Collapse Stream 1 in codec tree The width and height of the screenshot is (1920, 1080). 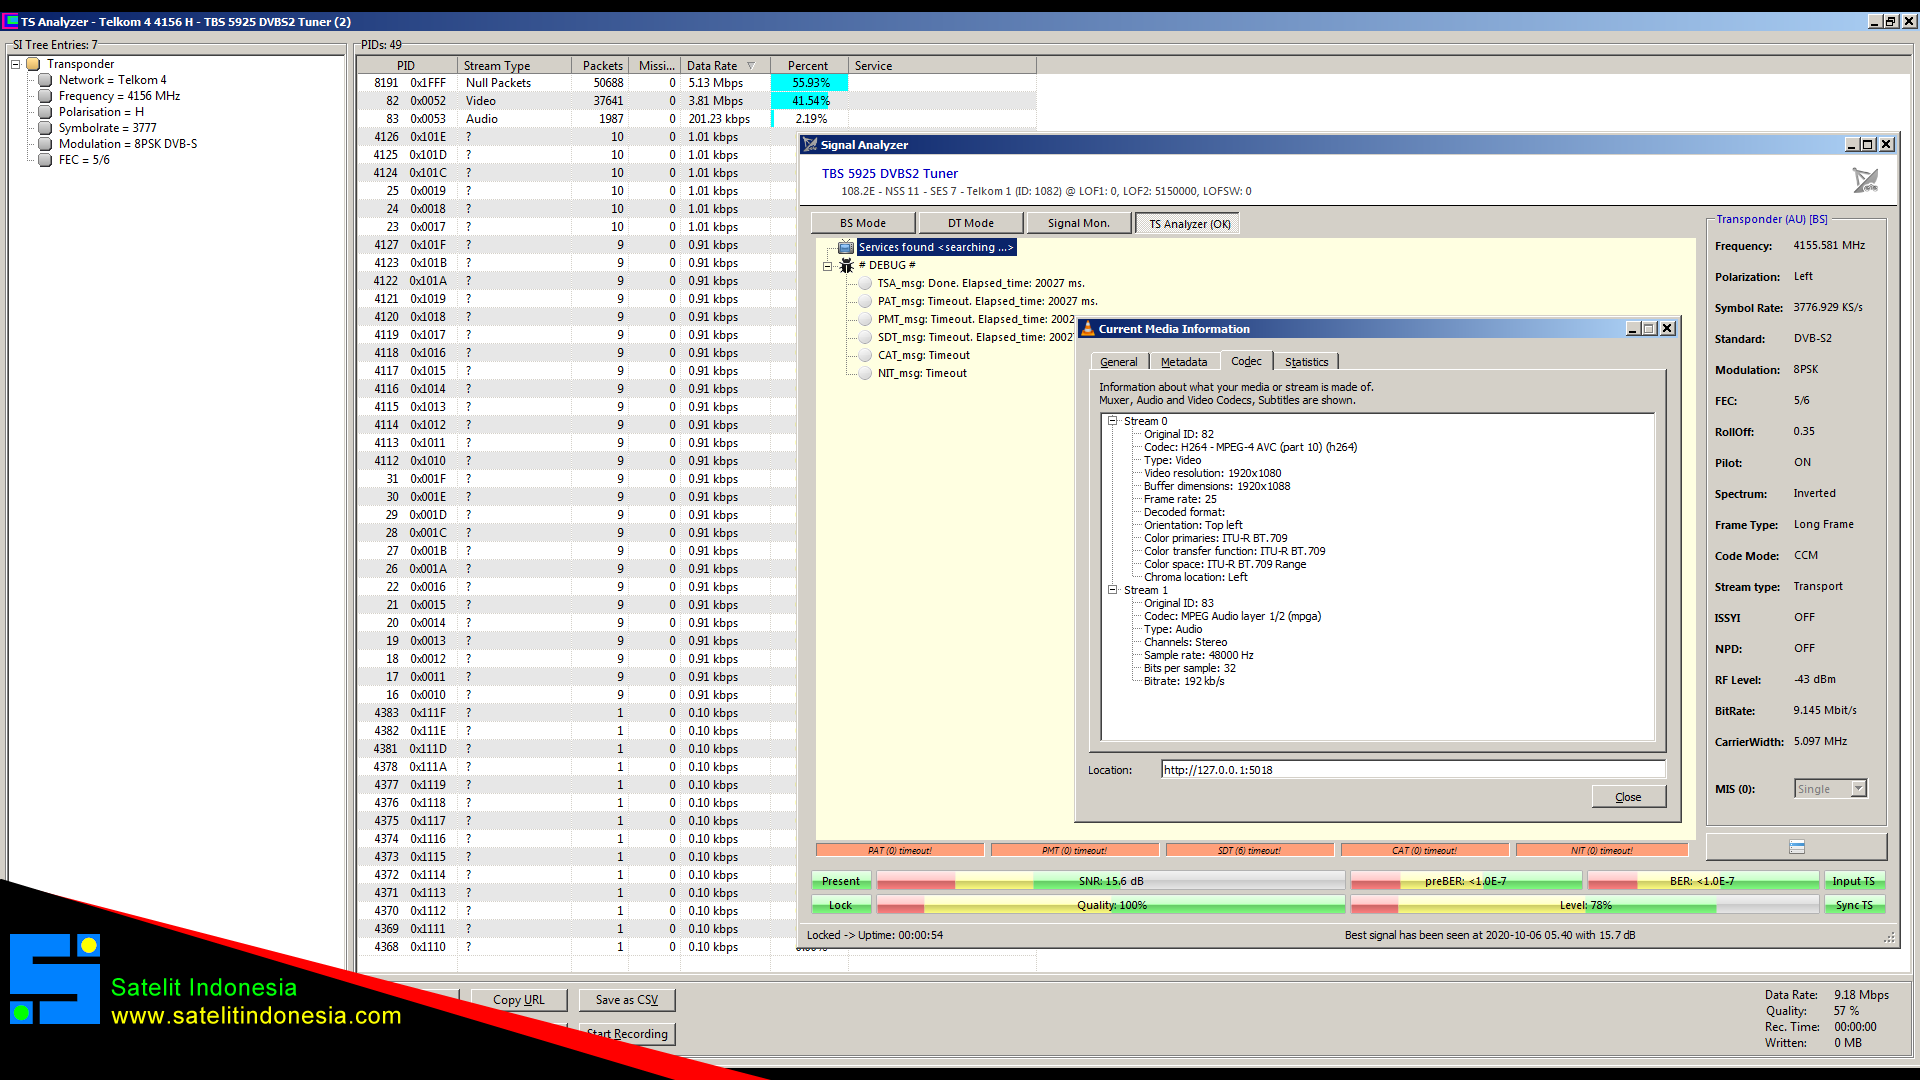(1112, 590)
